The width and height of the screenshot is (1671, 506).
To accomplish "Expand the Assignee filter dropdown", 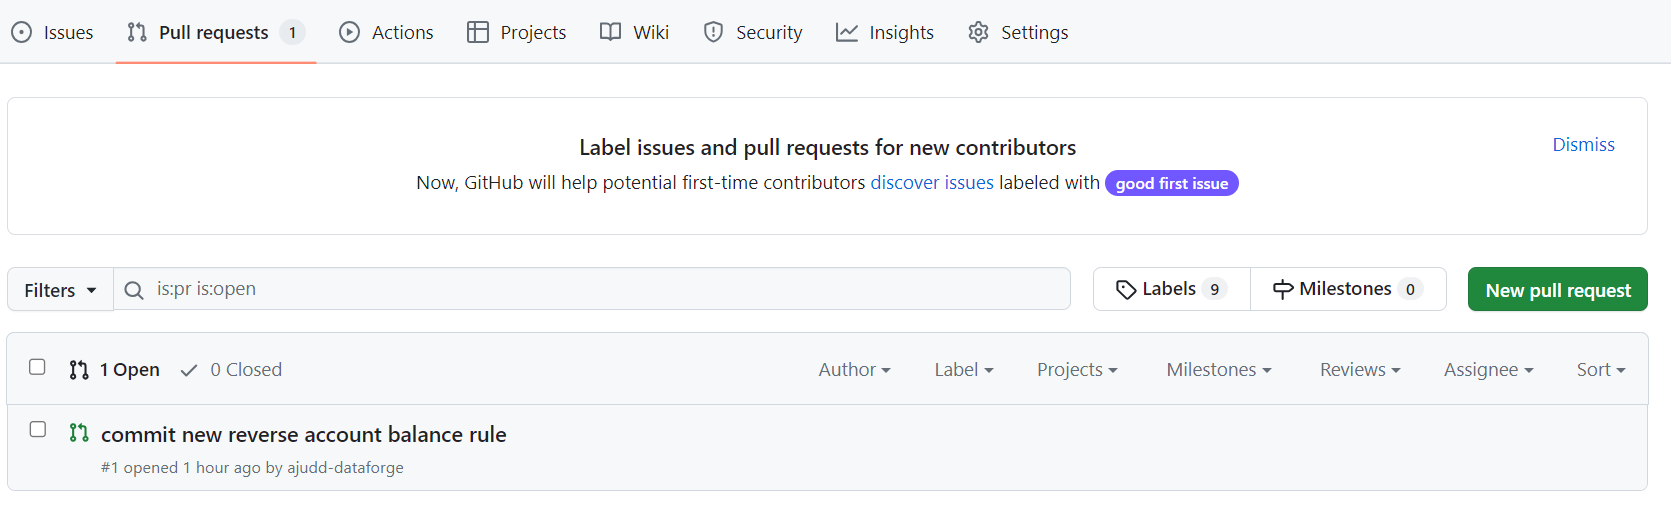I will pyautogui.click(x=1488, y=370).
